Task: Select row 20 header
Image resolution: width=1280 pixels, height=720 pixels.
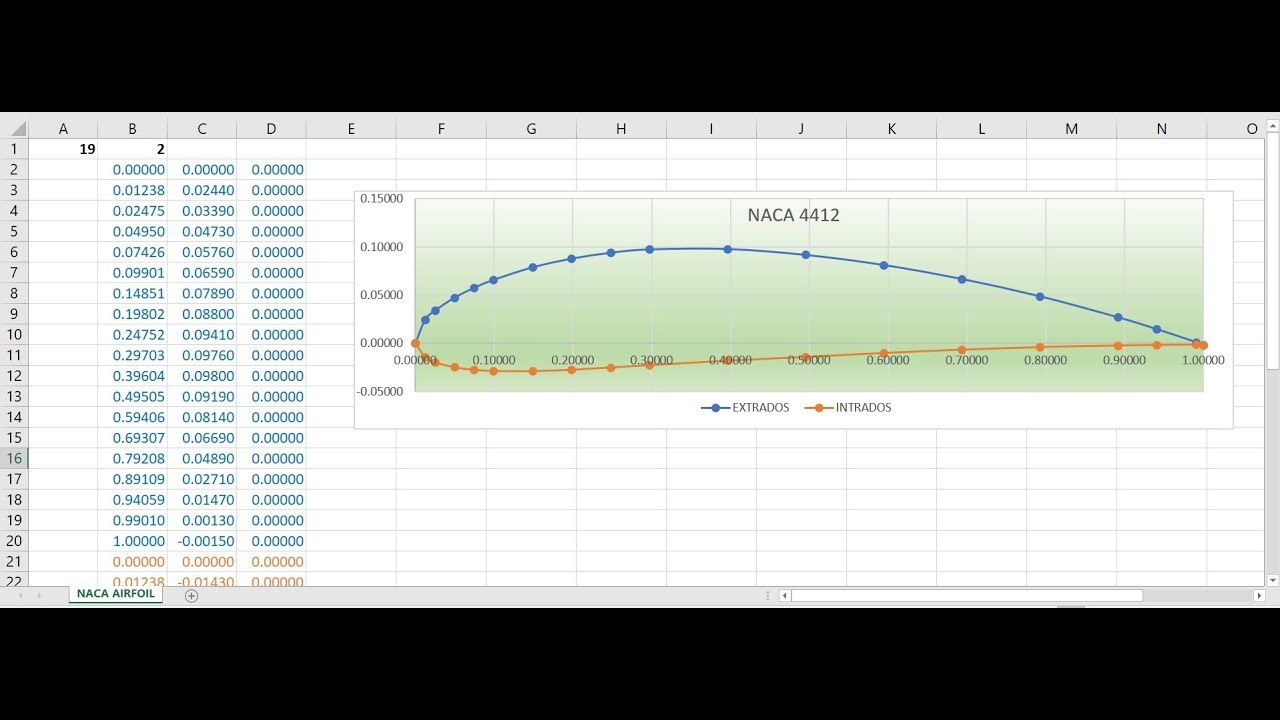Action: coord(14,541)
